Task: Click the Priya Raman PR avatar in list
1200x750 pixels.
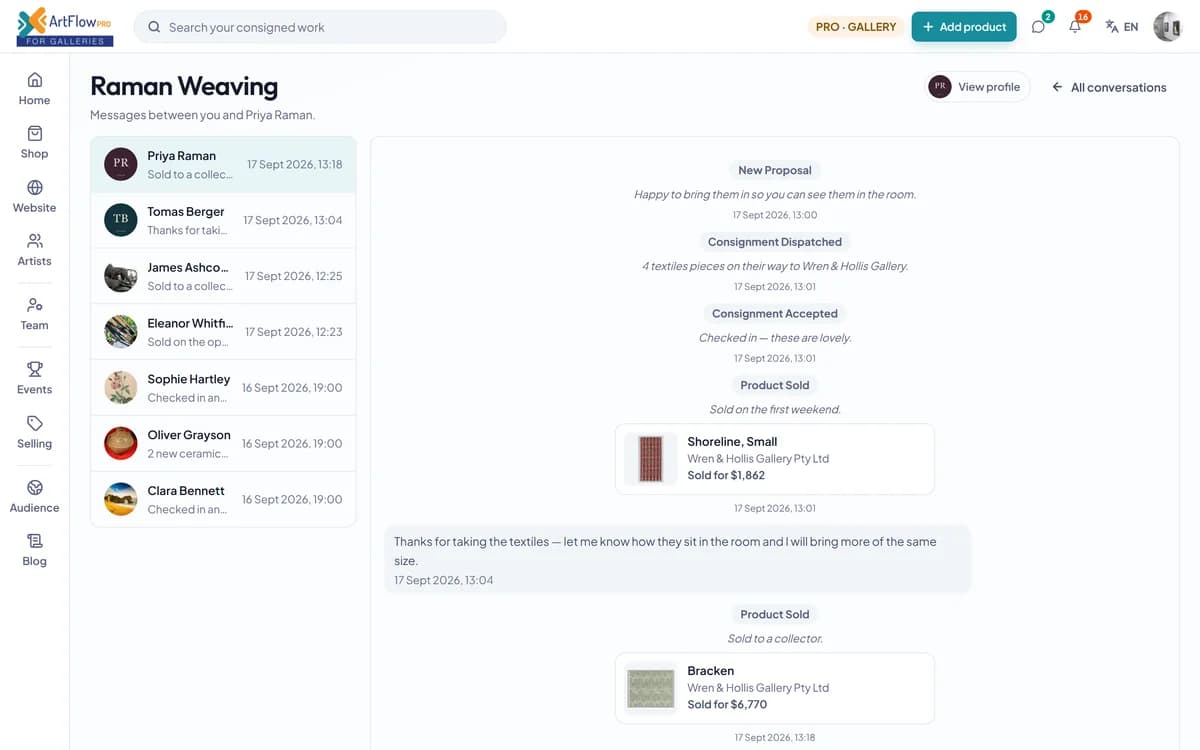Action: click(x=121, y=164)
